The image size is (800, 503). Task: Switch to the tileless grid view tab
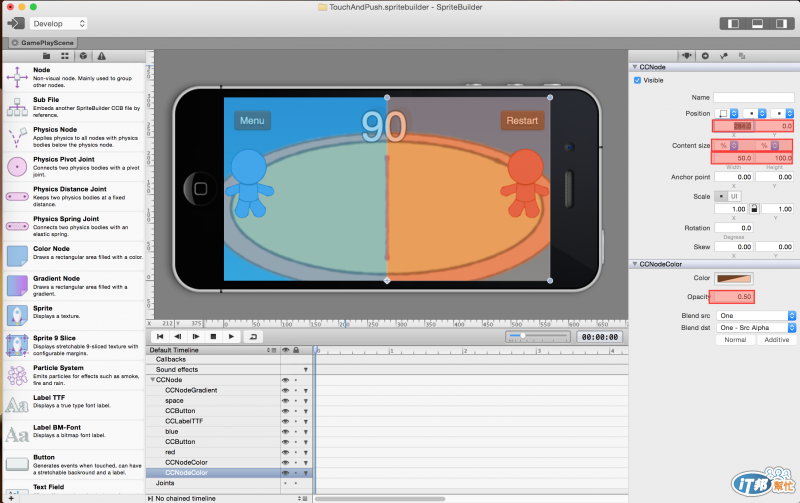coord(65,56)
